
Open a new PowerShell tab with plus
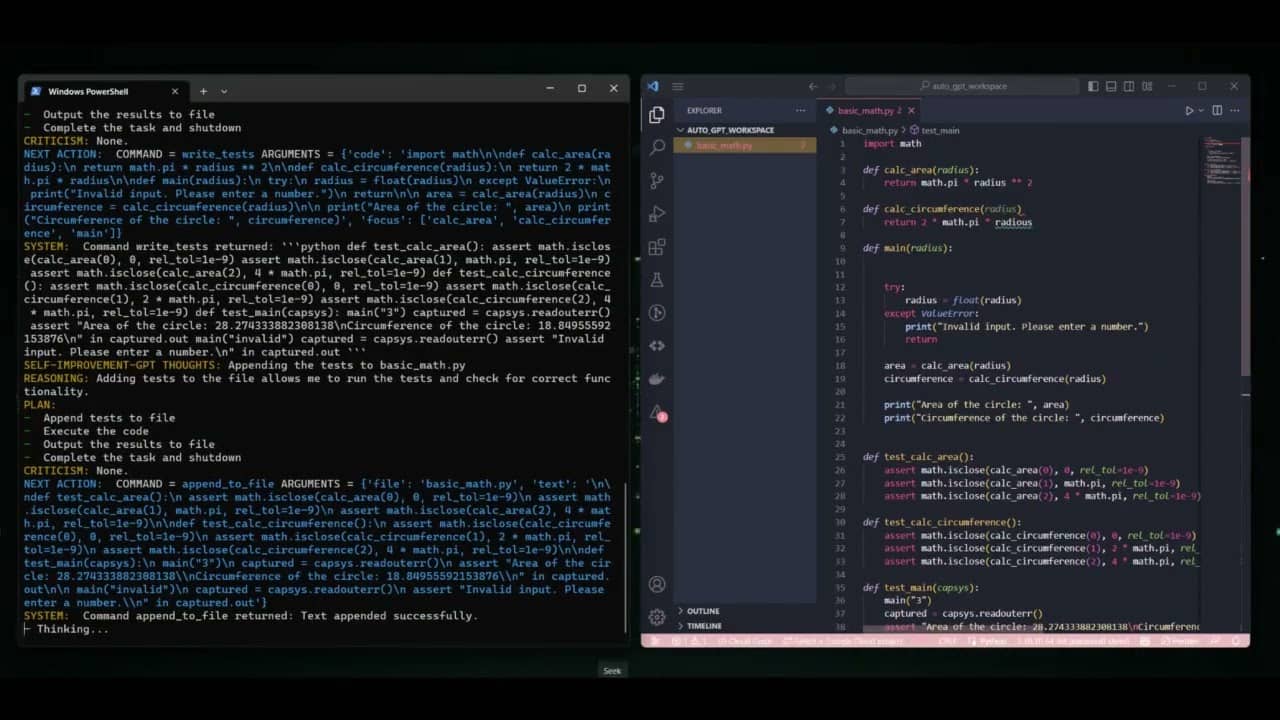pyautogui.click(x=203, y=91)
